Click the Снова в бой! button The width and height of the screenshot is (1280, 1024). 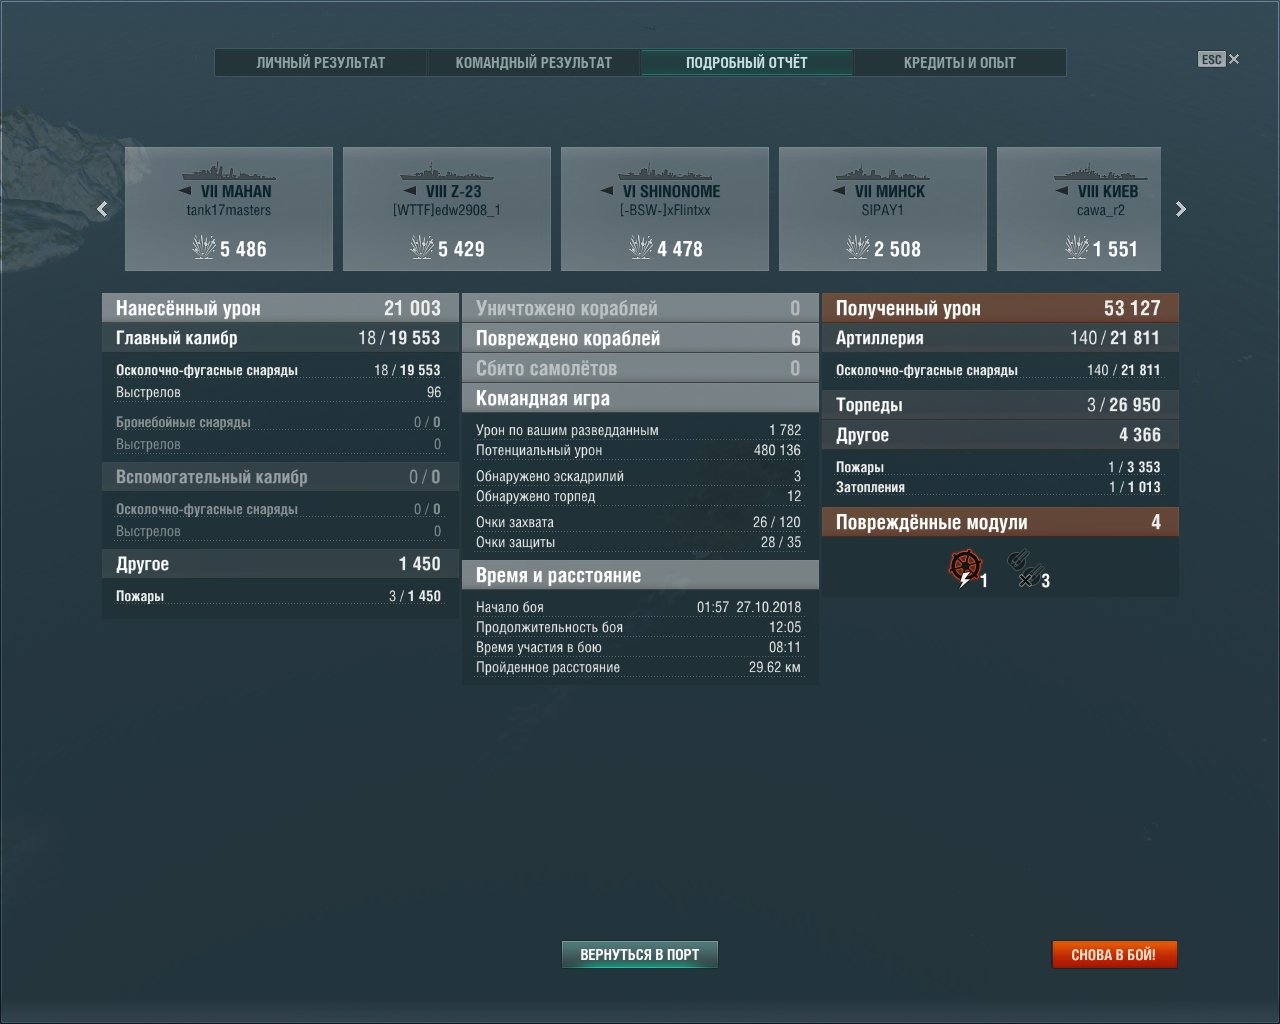1114,955
